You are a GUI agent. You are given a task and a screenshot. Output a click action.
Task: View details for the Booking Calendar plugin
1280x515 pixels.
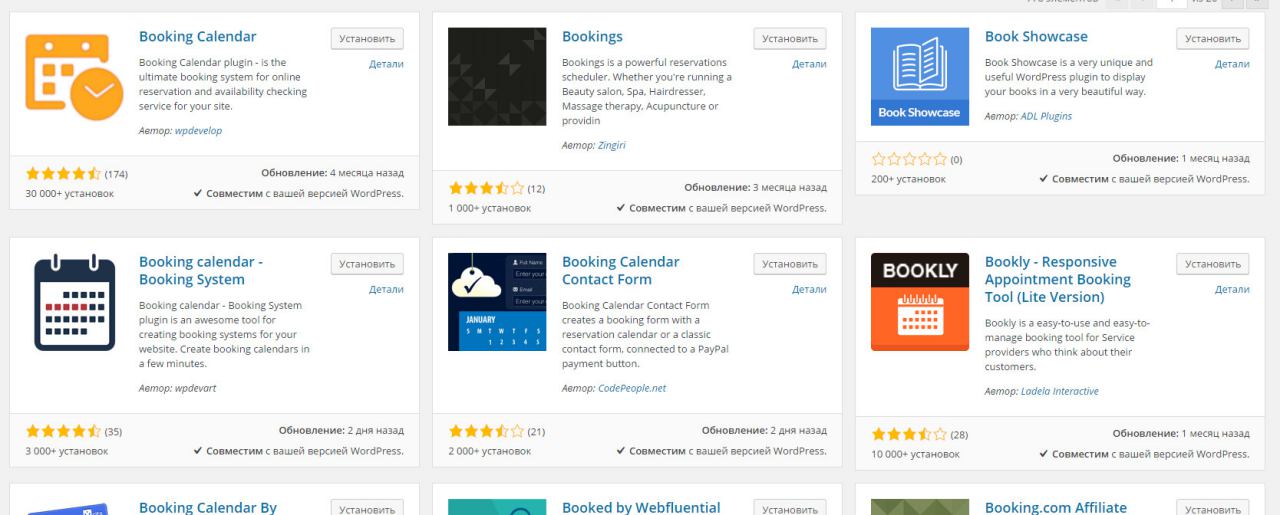pyautogui.click(x=386, y=64)
